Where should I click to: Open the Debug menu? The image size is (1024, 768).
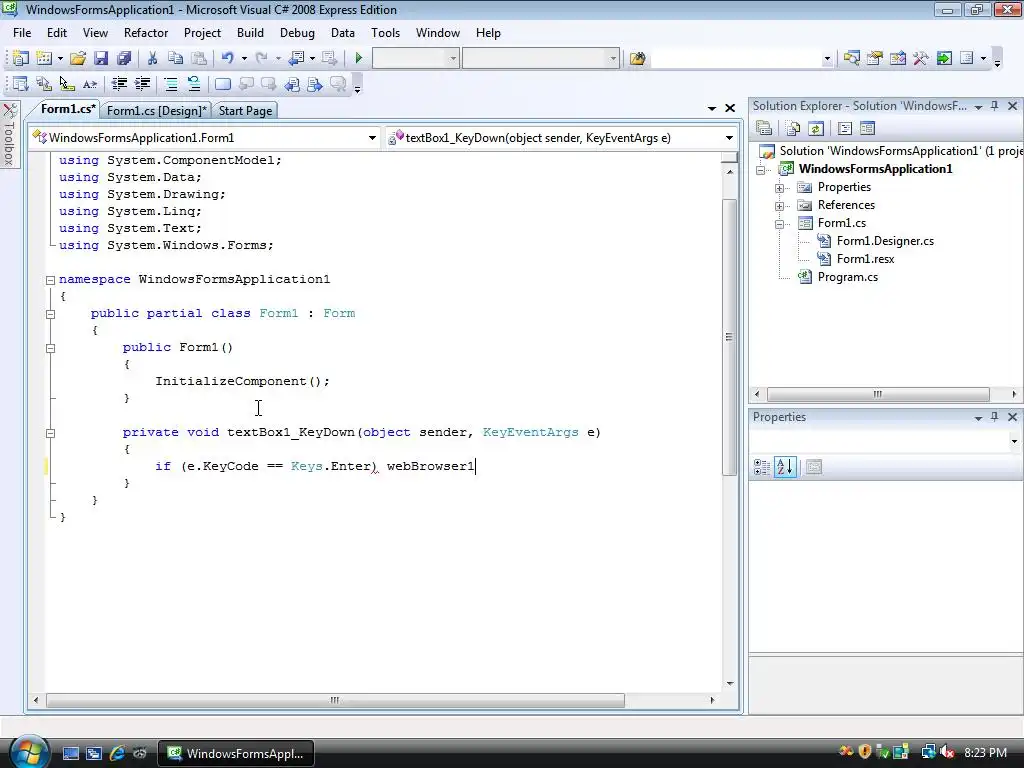[x=297, y=33]
